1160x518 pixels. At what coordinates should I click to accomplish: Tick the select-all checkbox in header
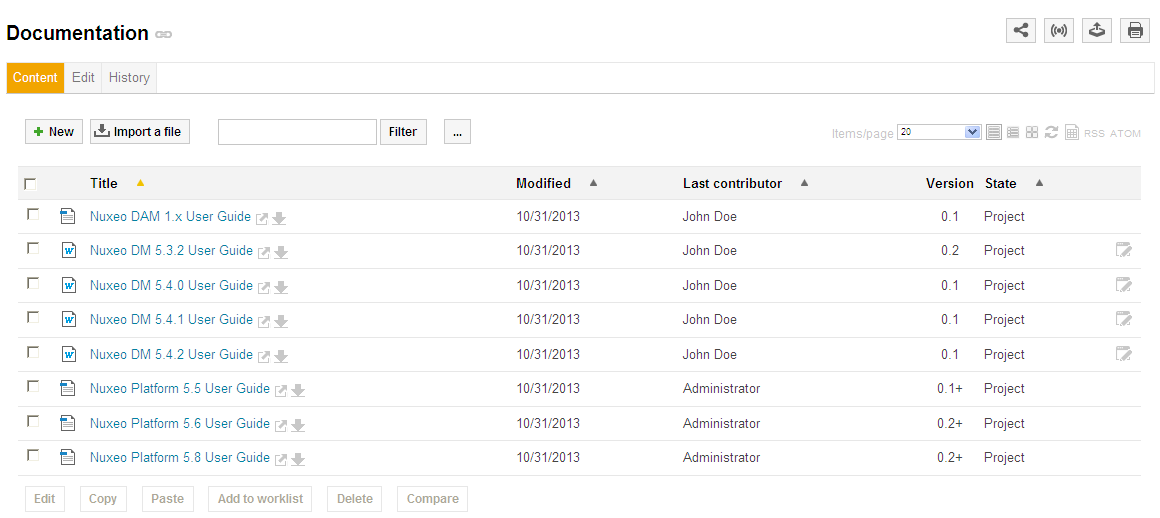(30, 184)
